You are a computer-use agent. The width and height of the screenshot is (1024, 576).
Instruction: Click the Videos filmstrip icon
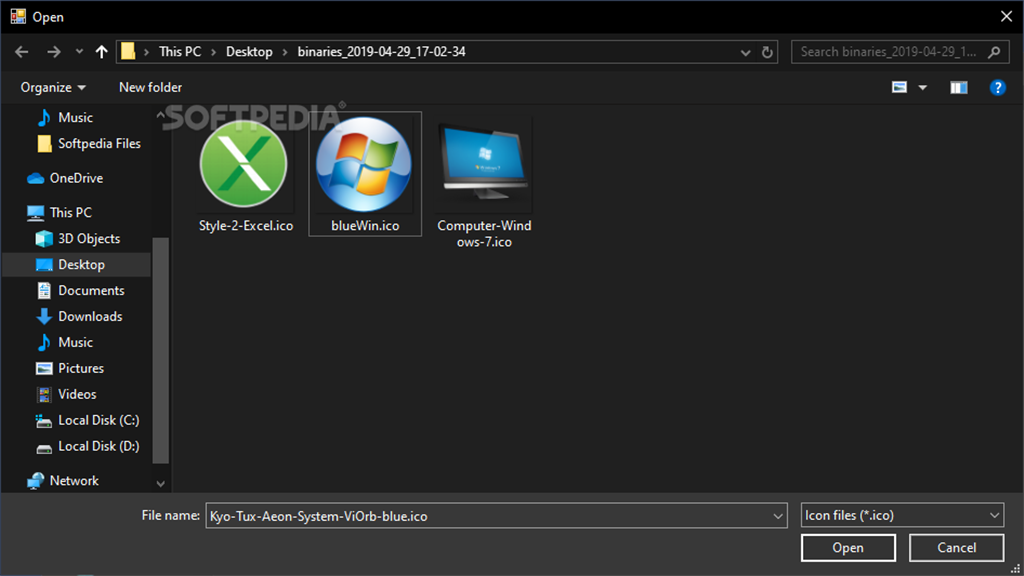[x=44, y=395]
